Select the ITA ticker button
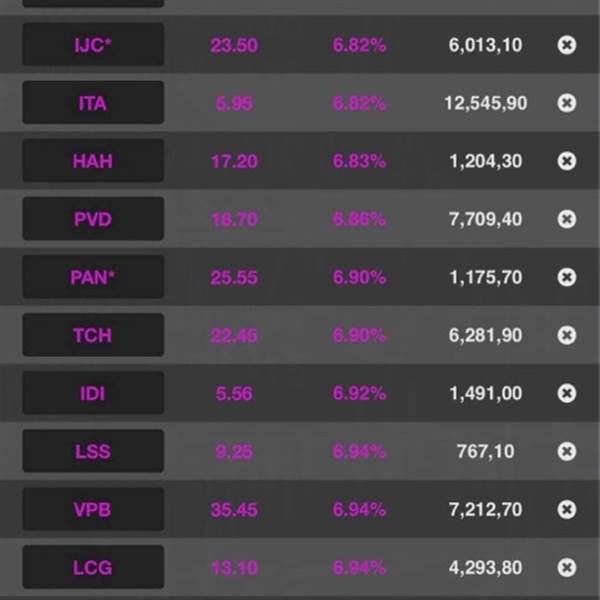Screen dimensions: 600x600 pyautogui.click(x=93, y=103)
